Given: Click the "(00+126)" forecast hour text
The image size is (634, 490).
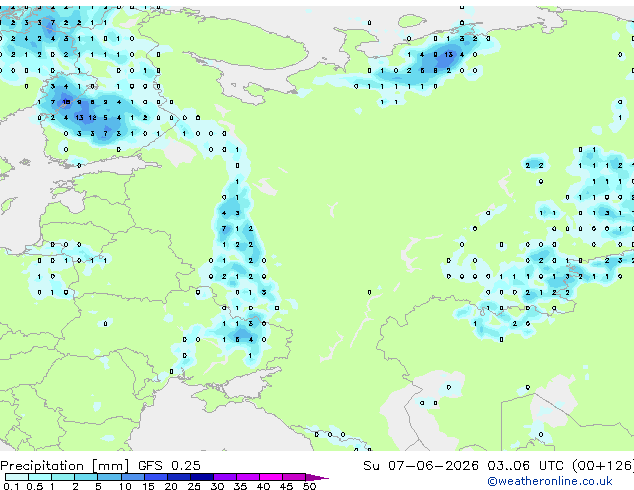Looking at the screenshot, I should (603, 466).
